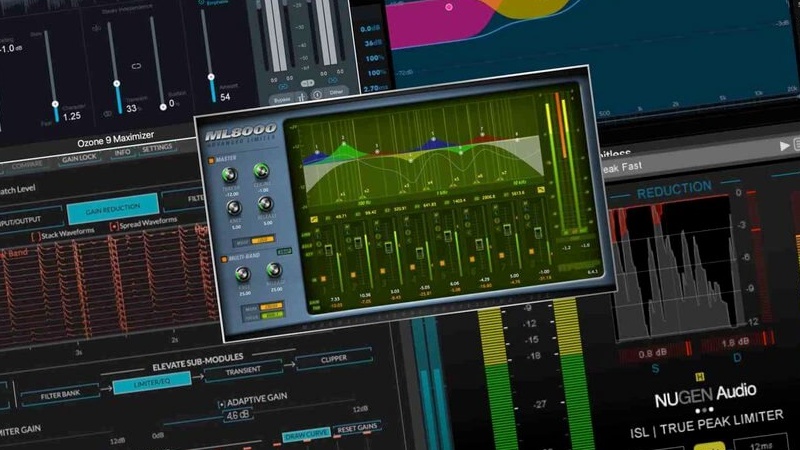Click the 36 dB readout
This screenshot has width=800, height=450.
pos(372,43)
